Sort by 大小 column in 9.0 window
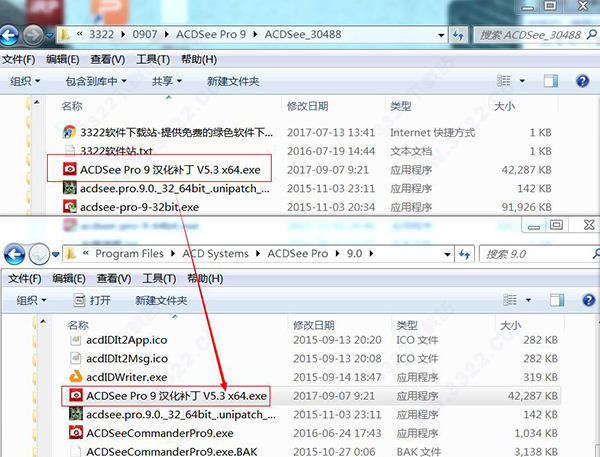600x457 pixels. [x=510, y=325]
